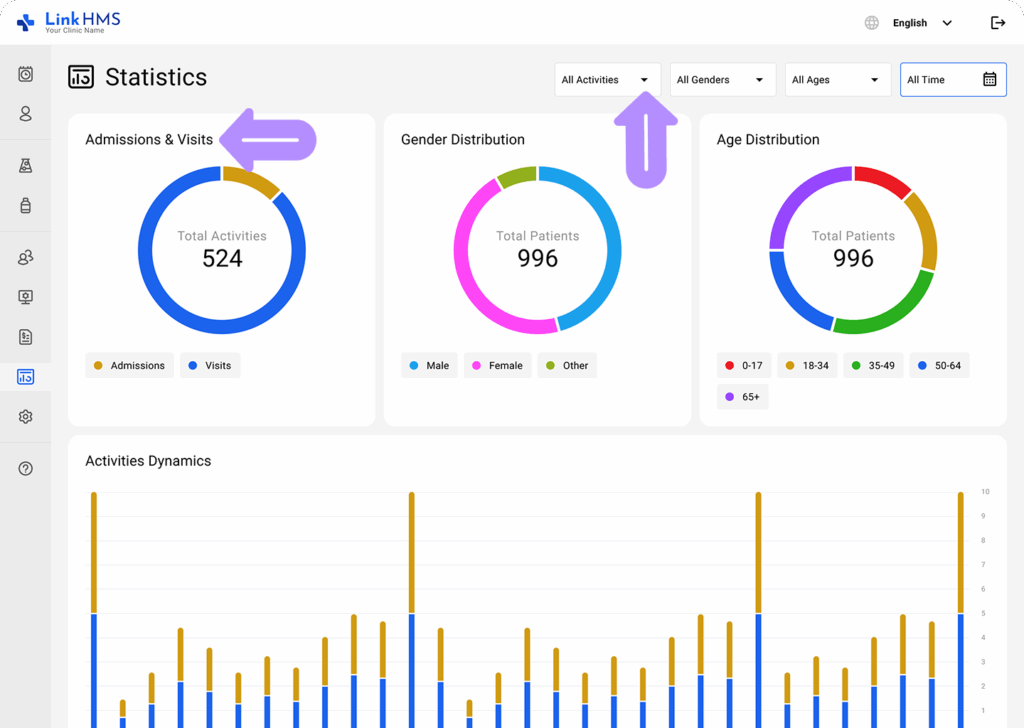The image size is (1024, 728).
Task: Open the Settings gear in the sidebar
Action: click(25, 417)
